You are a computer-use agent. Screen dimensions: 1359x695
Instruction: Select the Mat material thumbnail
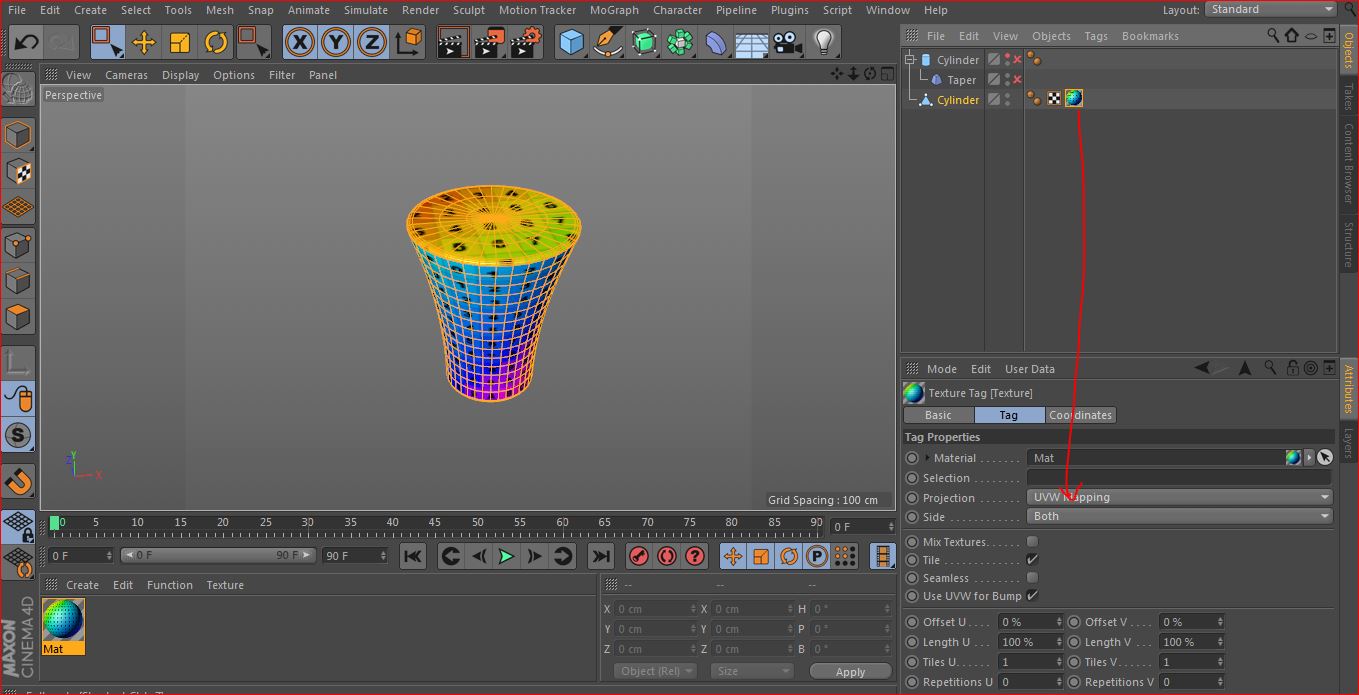pyautogui.click(x=63, y=622)
